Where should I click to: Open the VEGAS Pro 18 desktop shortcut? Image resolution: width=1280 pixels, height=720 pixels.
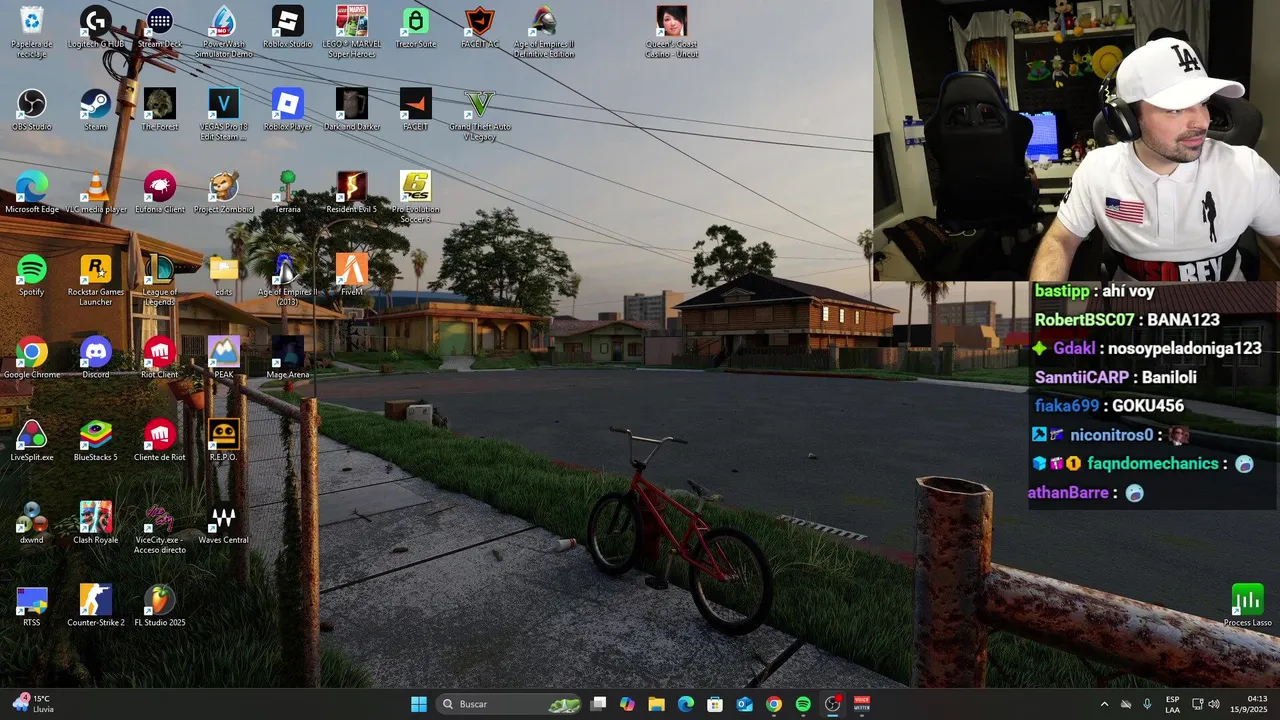(x=224, y=114)
